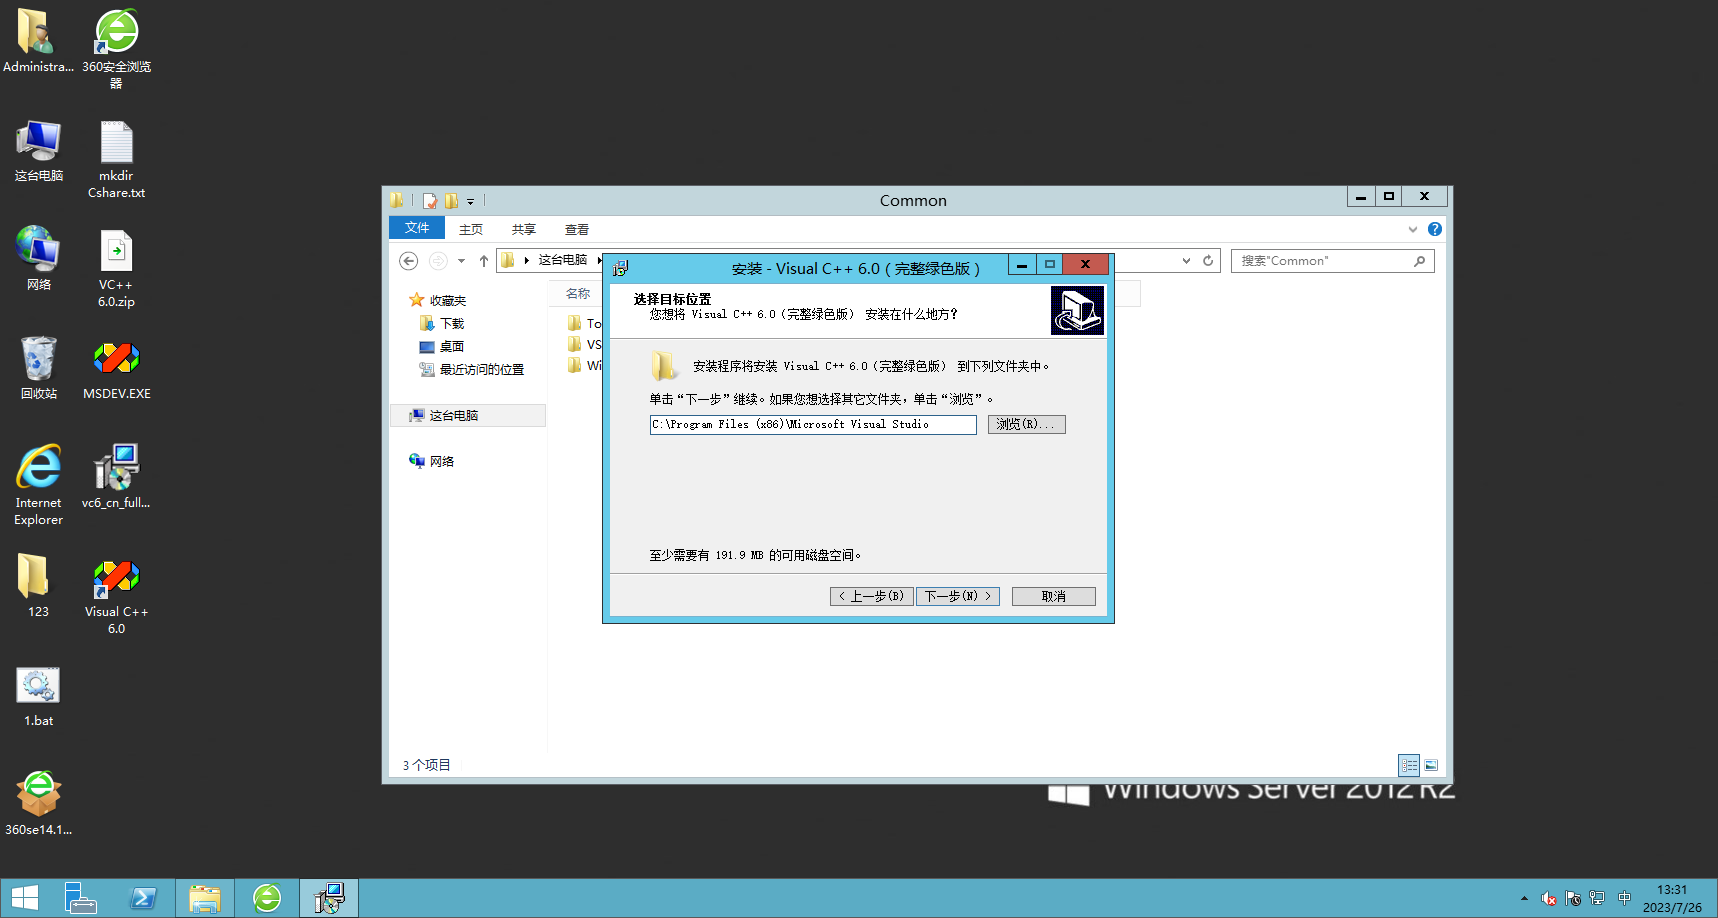This screenshot has width=1718, height=918.
Task: Select the 1.bat file icon
Action: pyautogui.click(x=38, y=696)
